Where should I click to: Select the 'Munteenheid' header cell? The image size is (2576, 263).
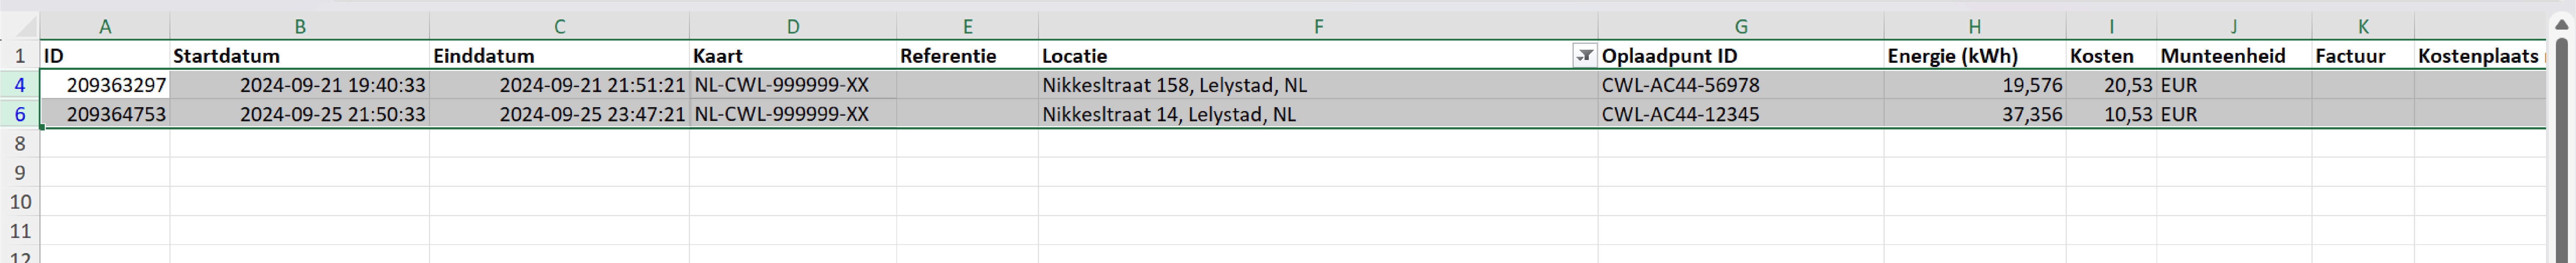click(x=2234, y=56)
